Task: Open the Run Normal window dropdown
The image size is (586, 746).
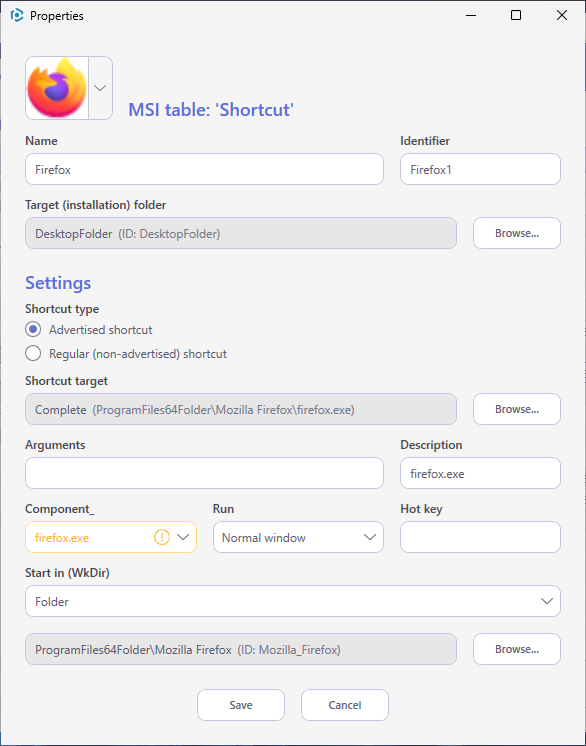Action: (x=298, y=537)
